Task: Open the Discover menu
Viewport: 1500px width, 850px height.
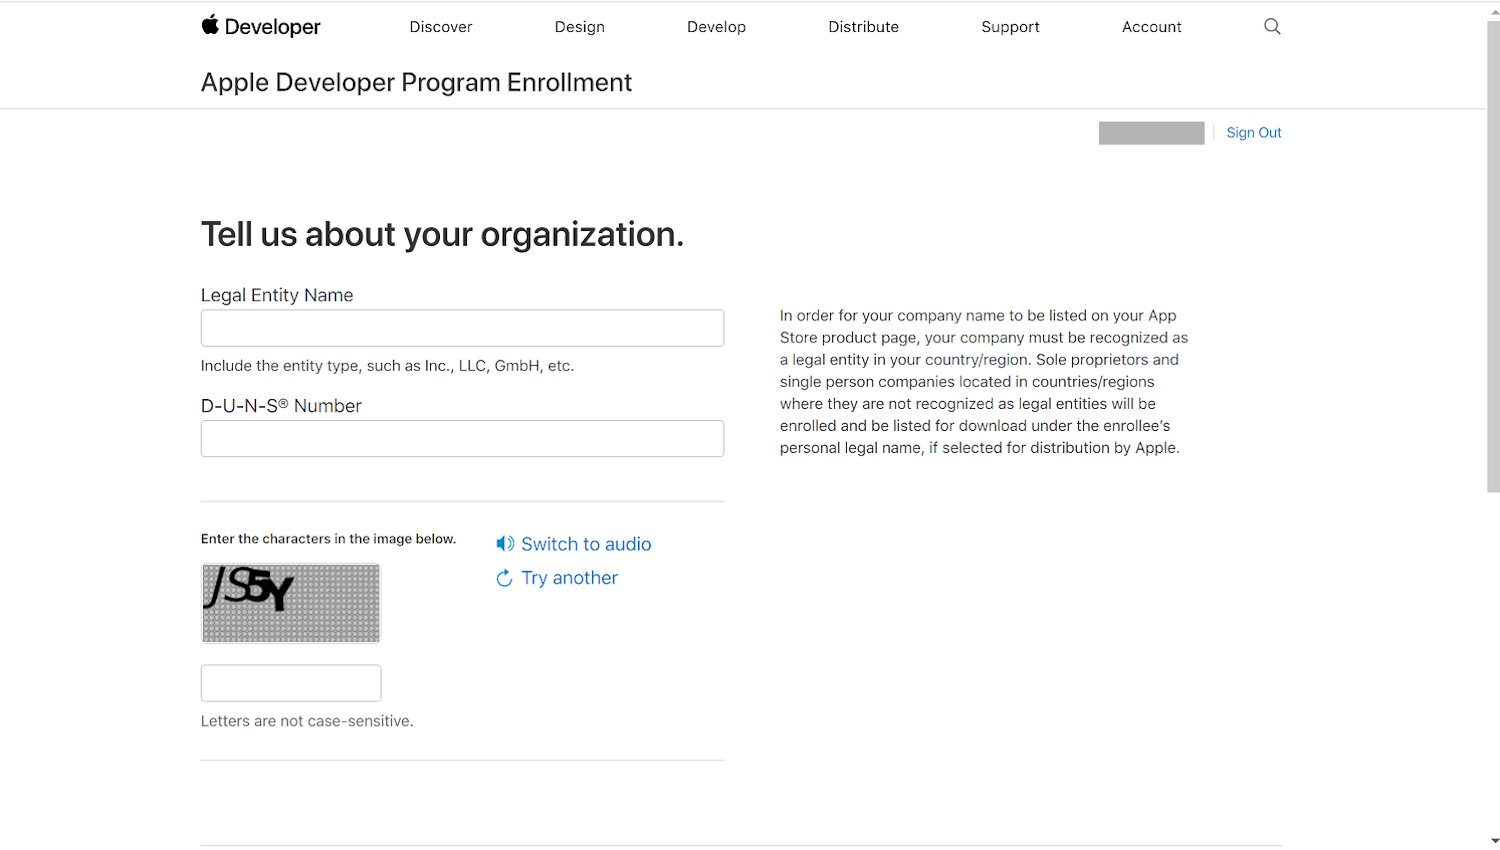Action: tap(441, 27)
